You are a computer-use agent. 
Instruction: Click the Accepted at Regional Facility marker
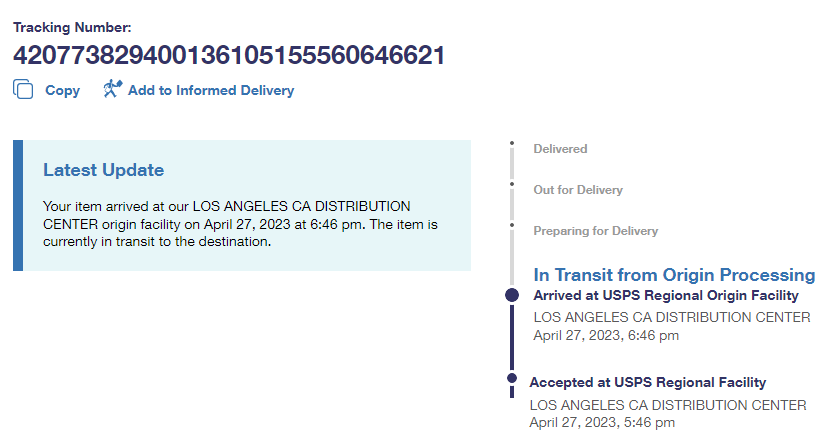(x=512, y=378)
